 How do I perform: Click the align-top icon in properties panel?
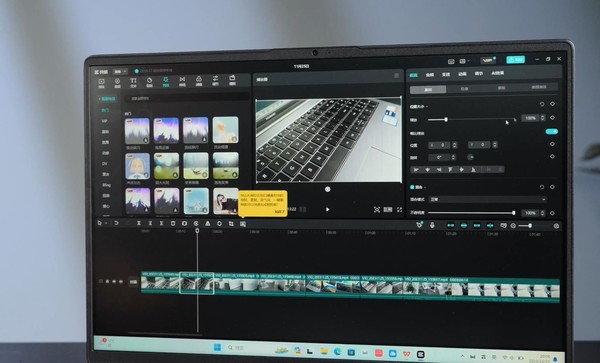(450, 169)
